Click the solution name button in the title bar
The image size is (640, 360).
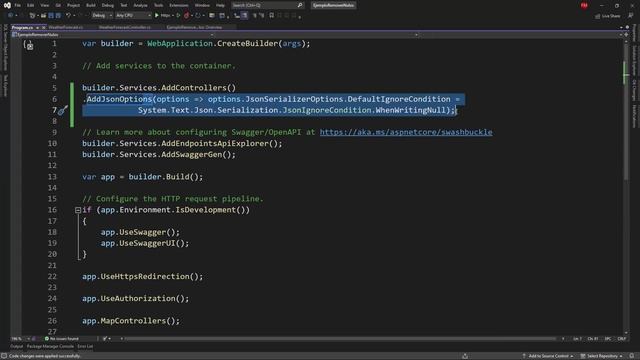click(x=333, y=5)
